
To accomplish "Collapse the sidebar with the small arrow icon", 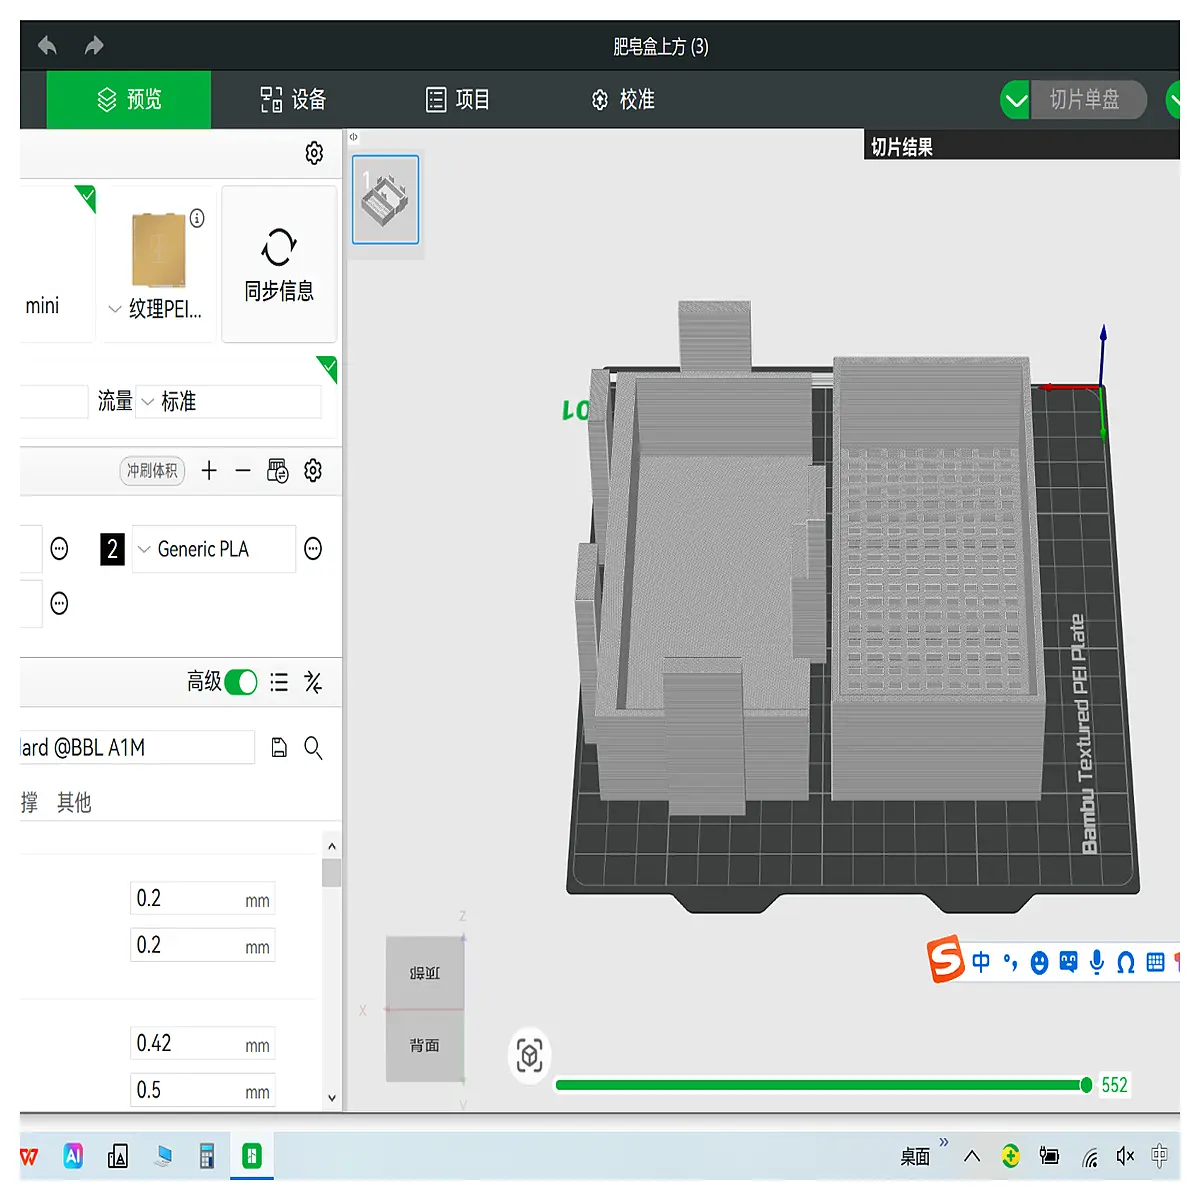I will coord(353,137).
